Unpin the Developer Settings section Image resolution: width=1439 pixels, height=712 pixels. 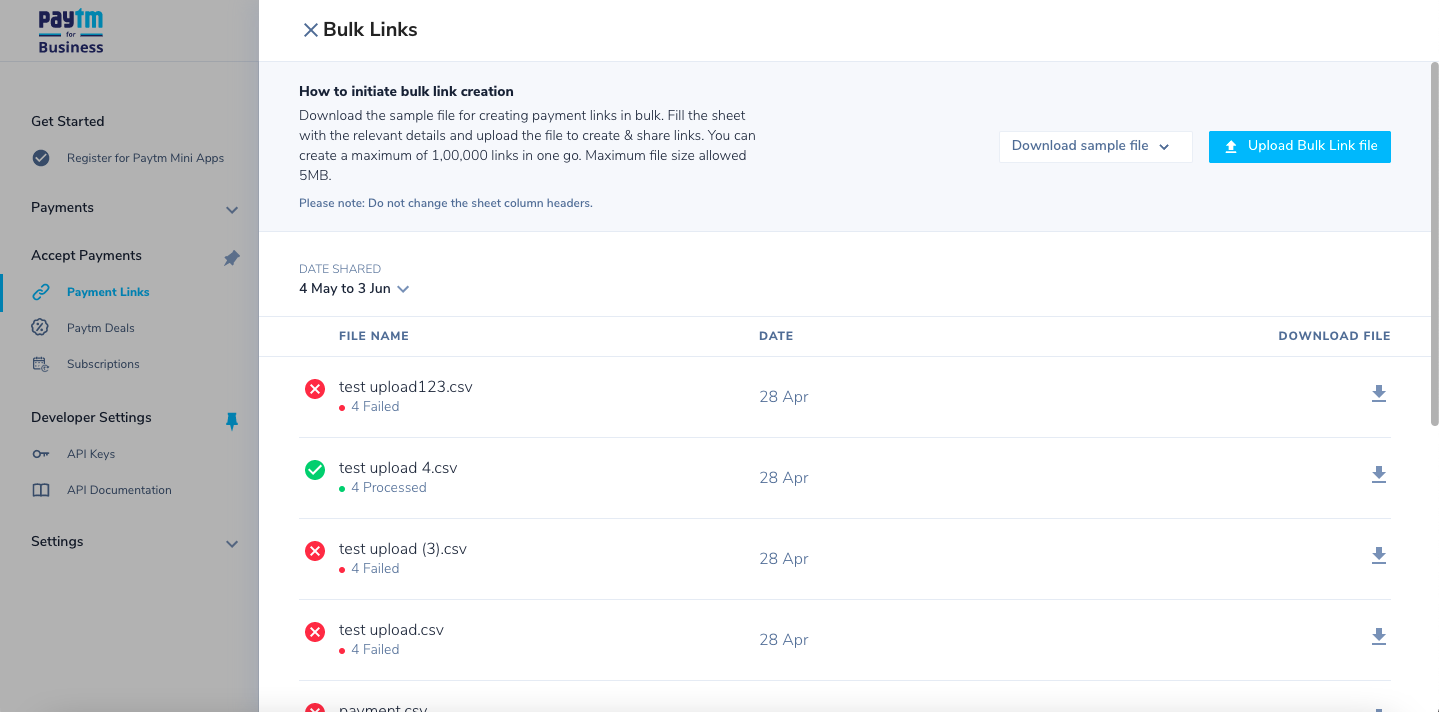232,421
